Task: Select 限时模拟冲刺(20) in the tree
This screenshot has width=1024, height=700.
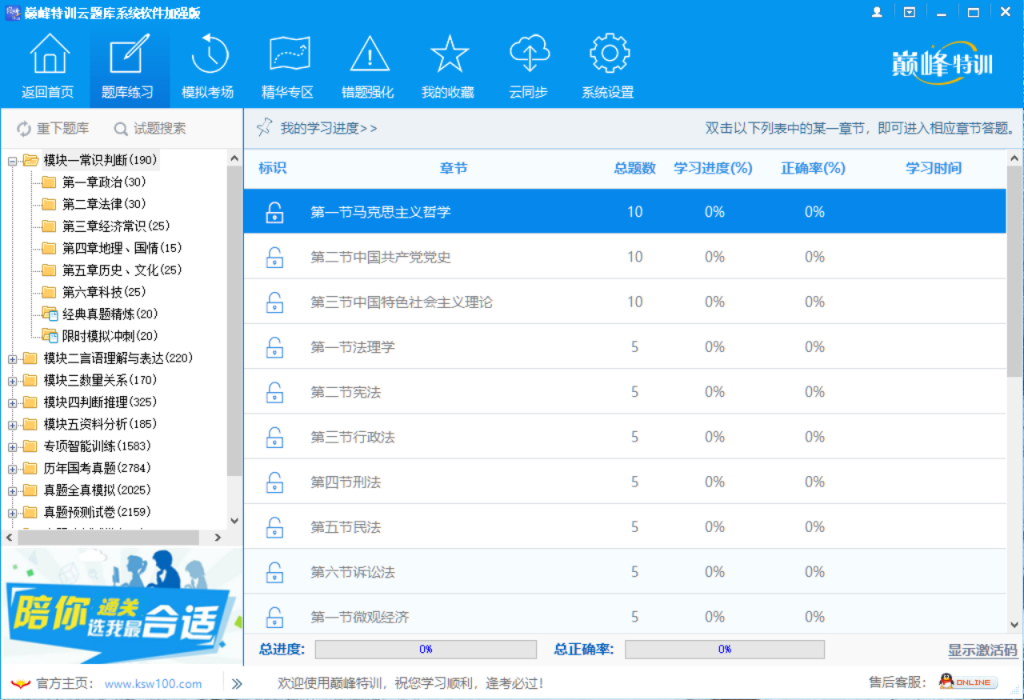Action: pos(110,336)
